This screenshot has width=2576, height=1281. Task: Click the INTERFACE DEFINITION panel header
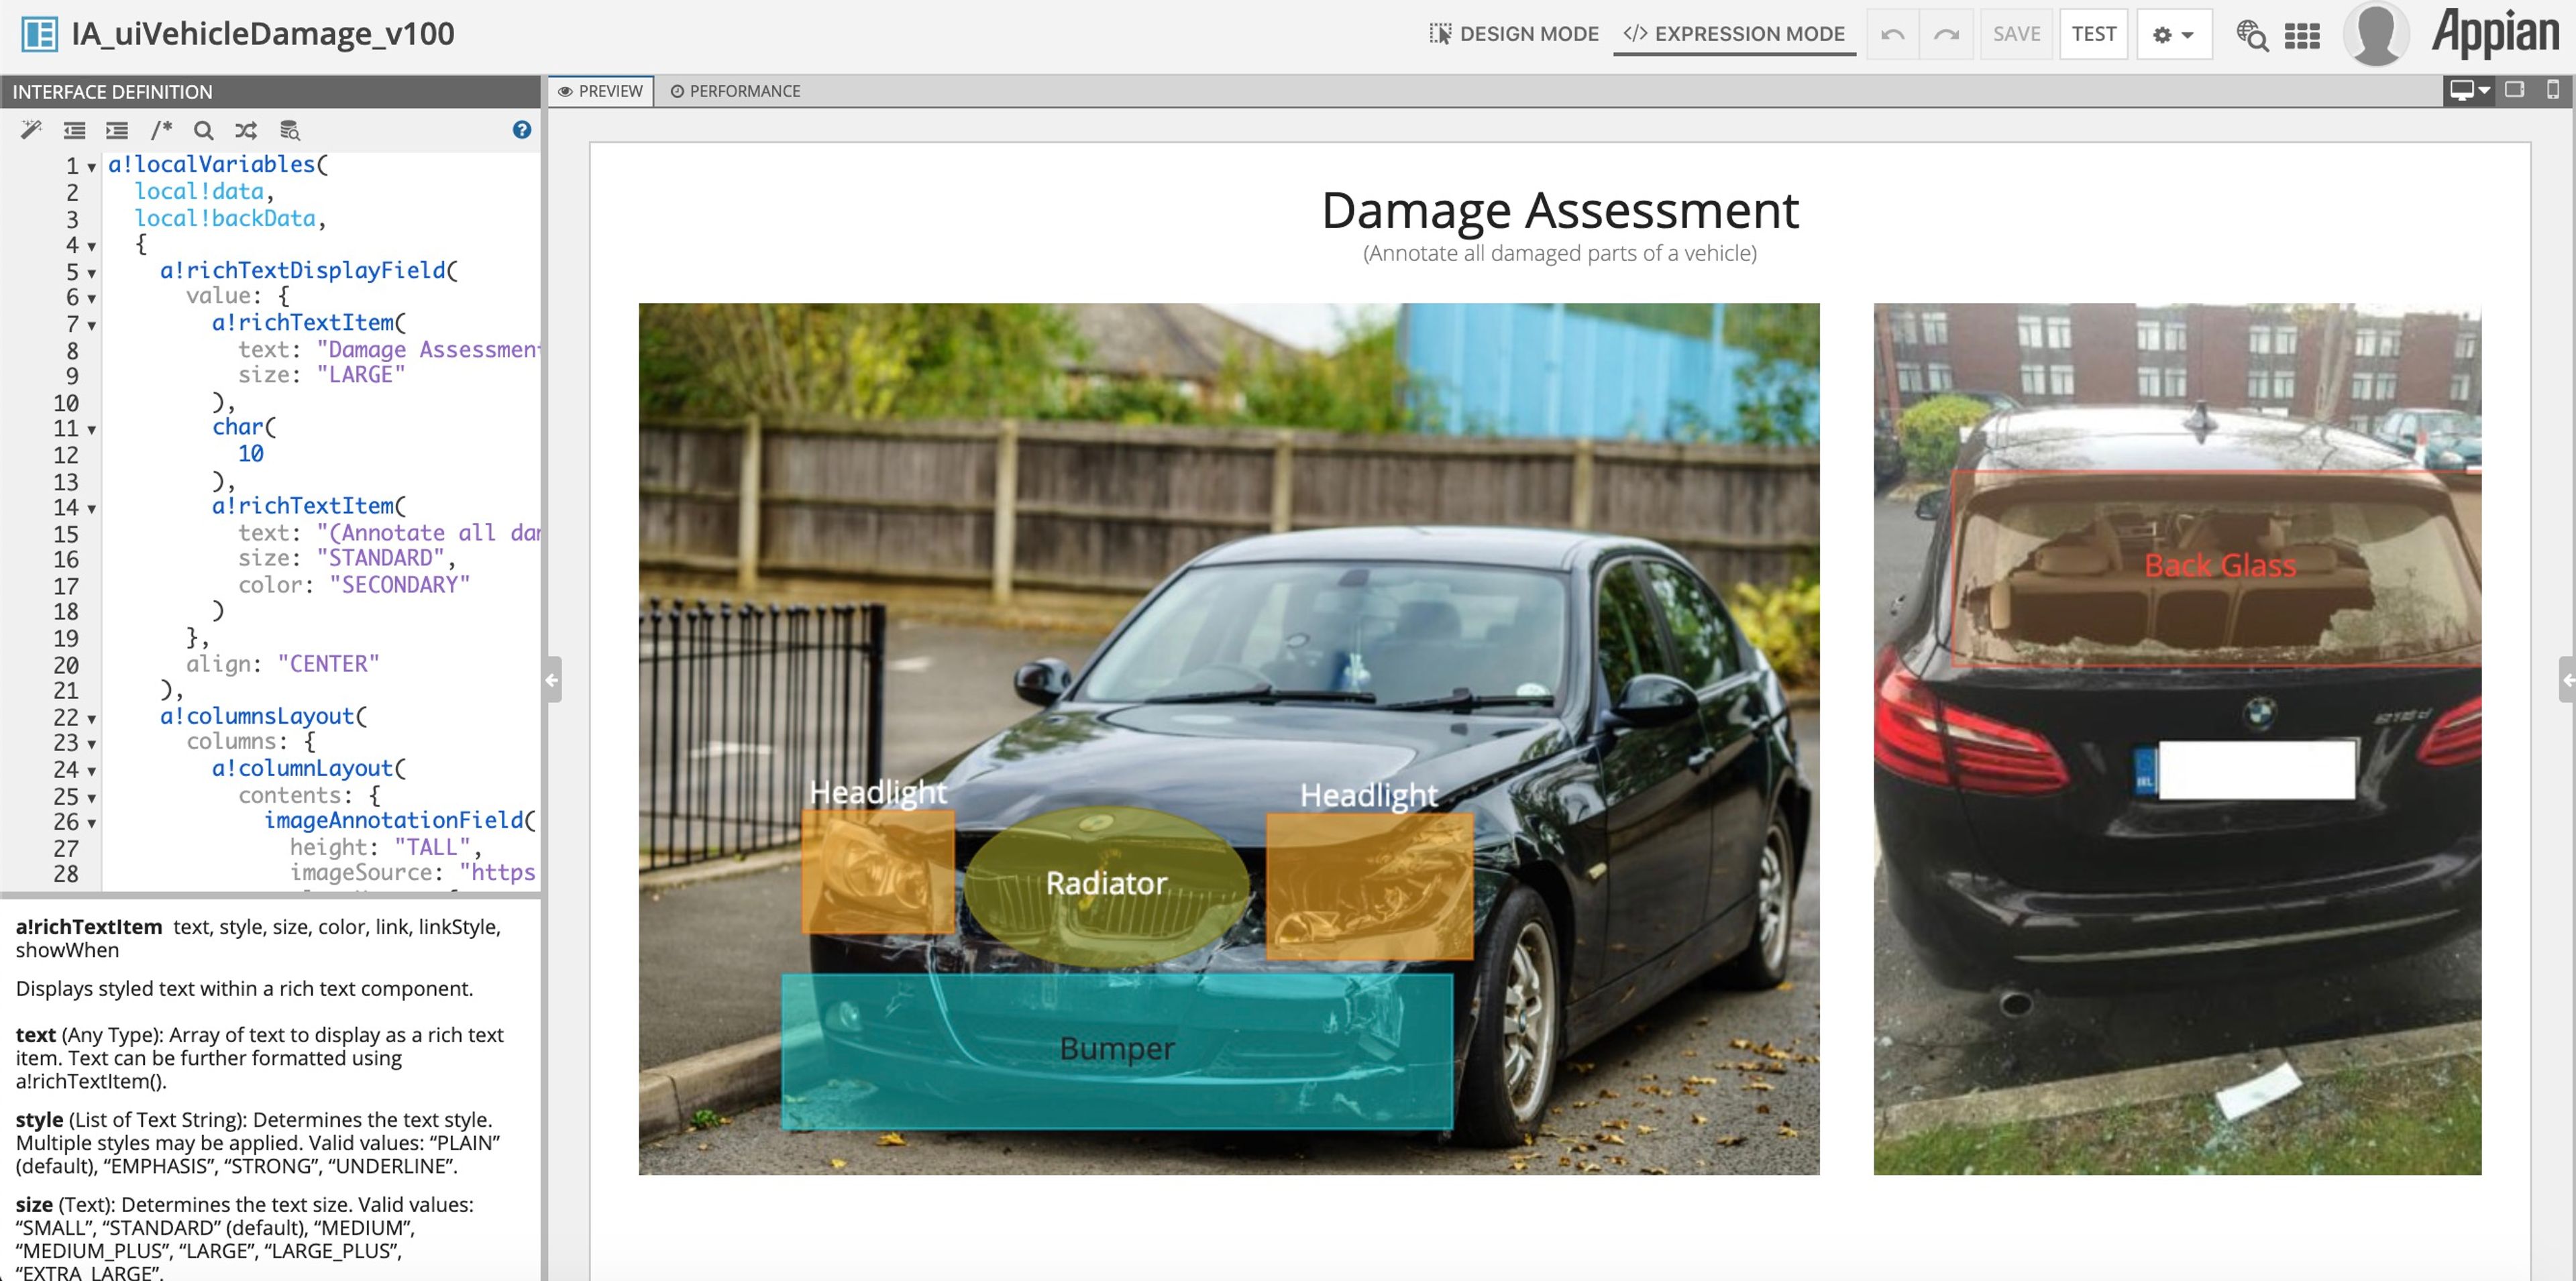coord(270,91)
